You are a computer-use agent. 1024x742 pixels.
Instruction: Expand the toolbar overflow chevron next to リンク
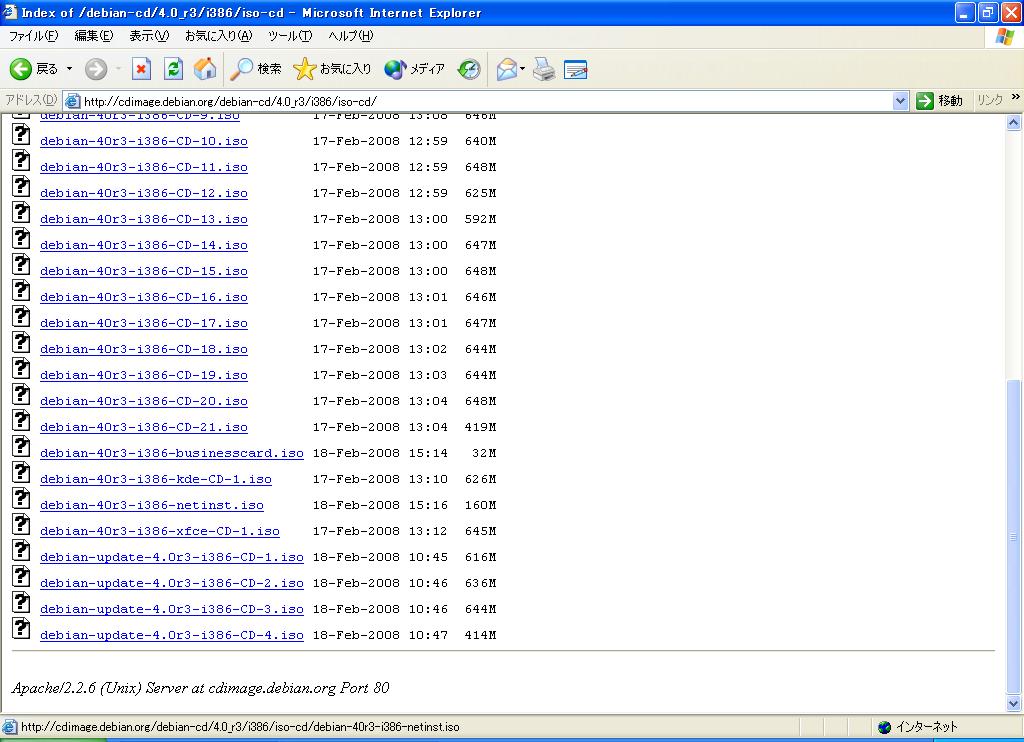point(1016,97)
